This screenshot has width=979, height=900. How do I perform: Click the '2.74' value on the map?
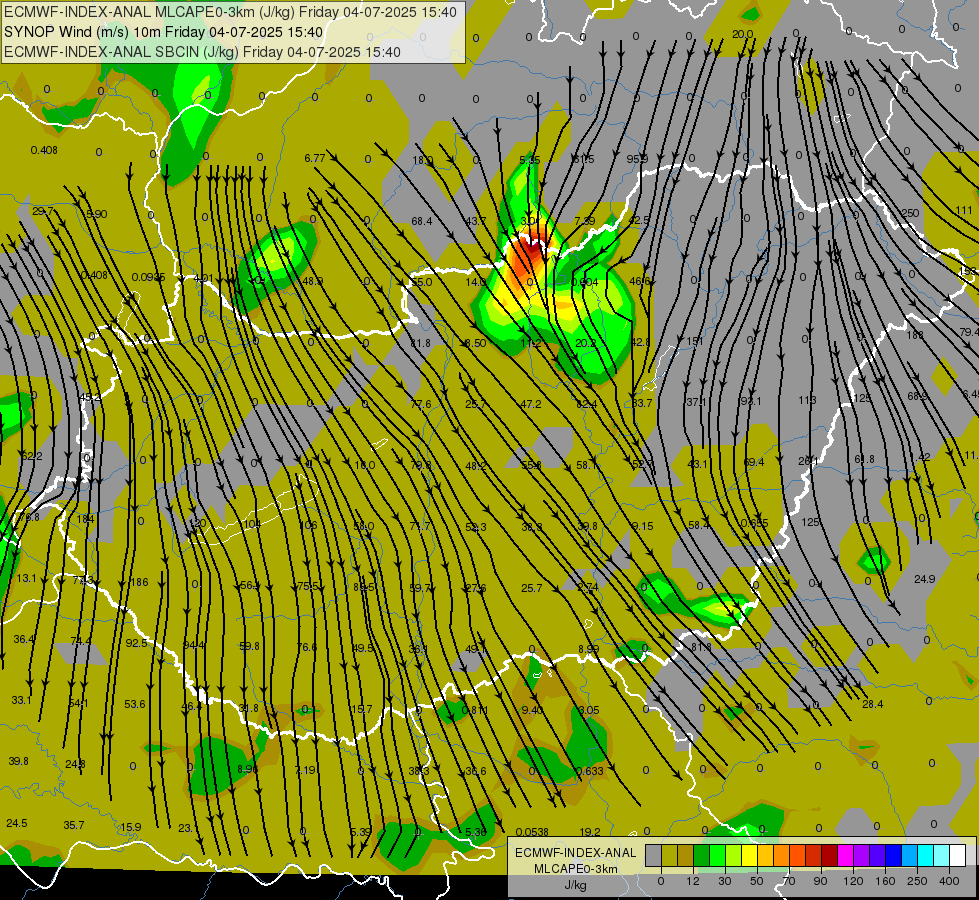pos(588,587)
